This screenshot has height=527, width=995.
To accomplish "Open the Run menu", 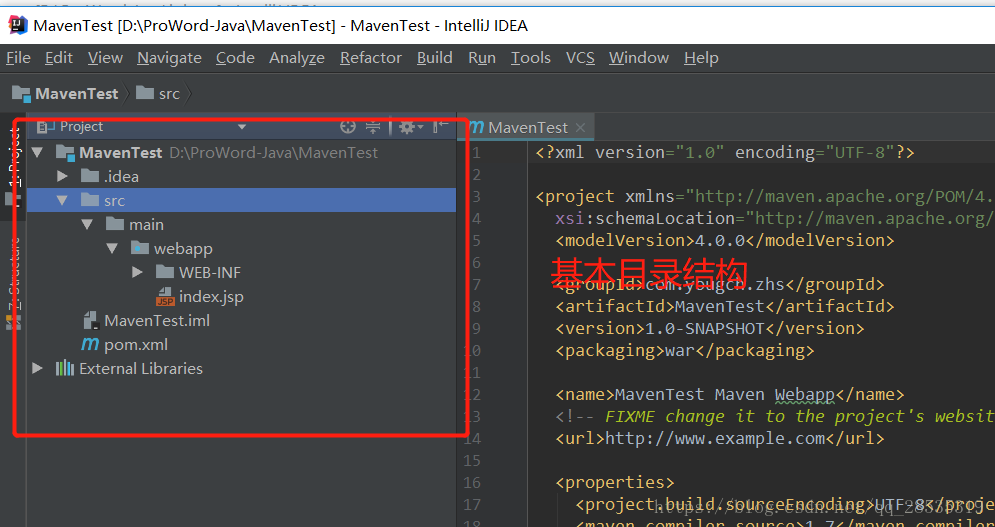I will pyautogui.click(x=482, y=58).
